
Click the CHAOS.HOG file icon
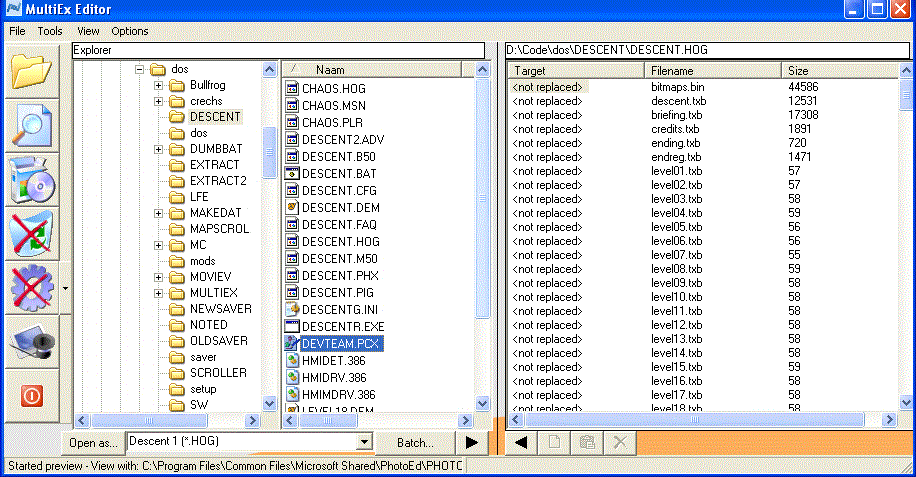click(x=292, y=88)
